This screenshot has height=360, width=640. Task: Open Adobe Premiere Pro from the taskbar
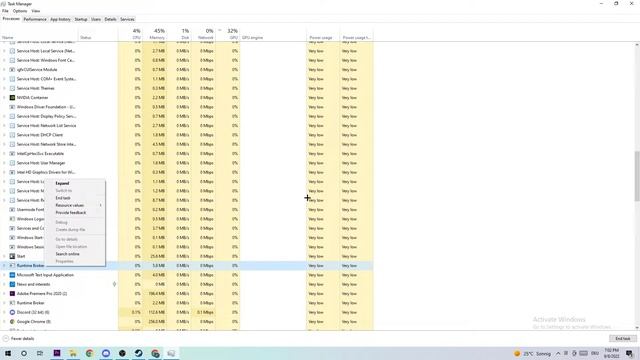(x=57, y=353)
